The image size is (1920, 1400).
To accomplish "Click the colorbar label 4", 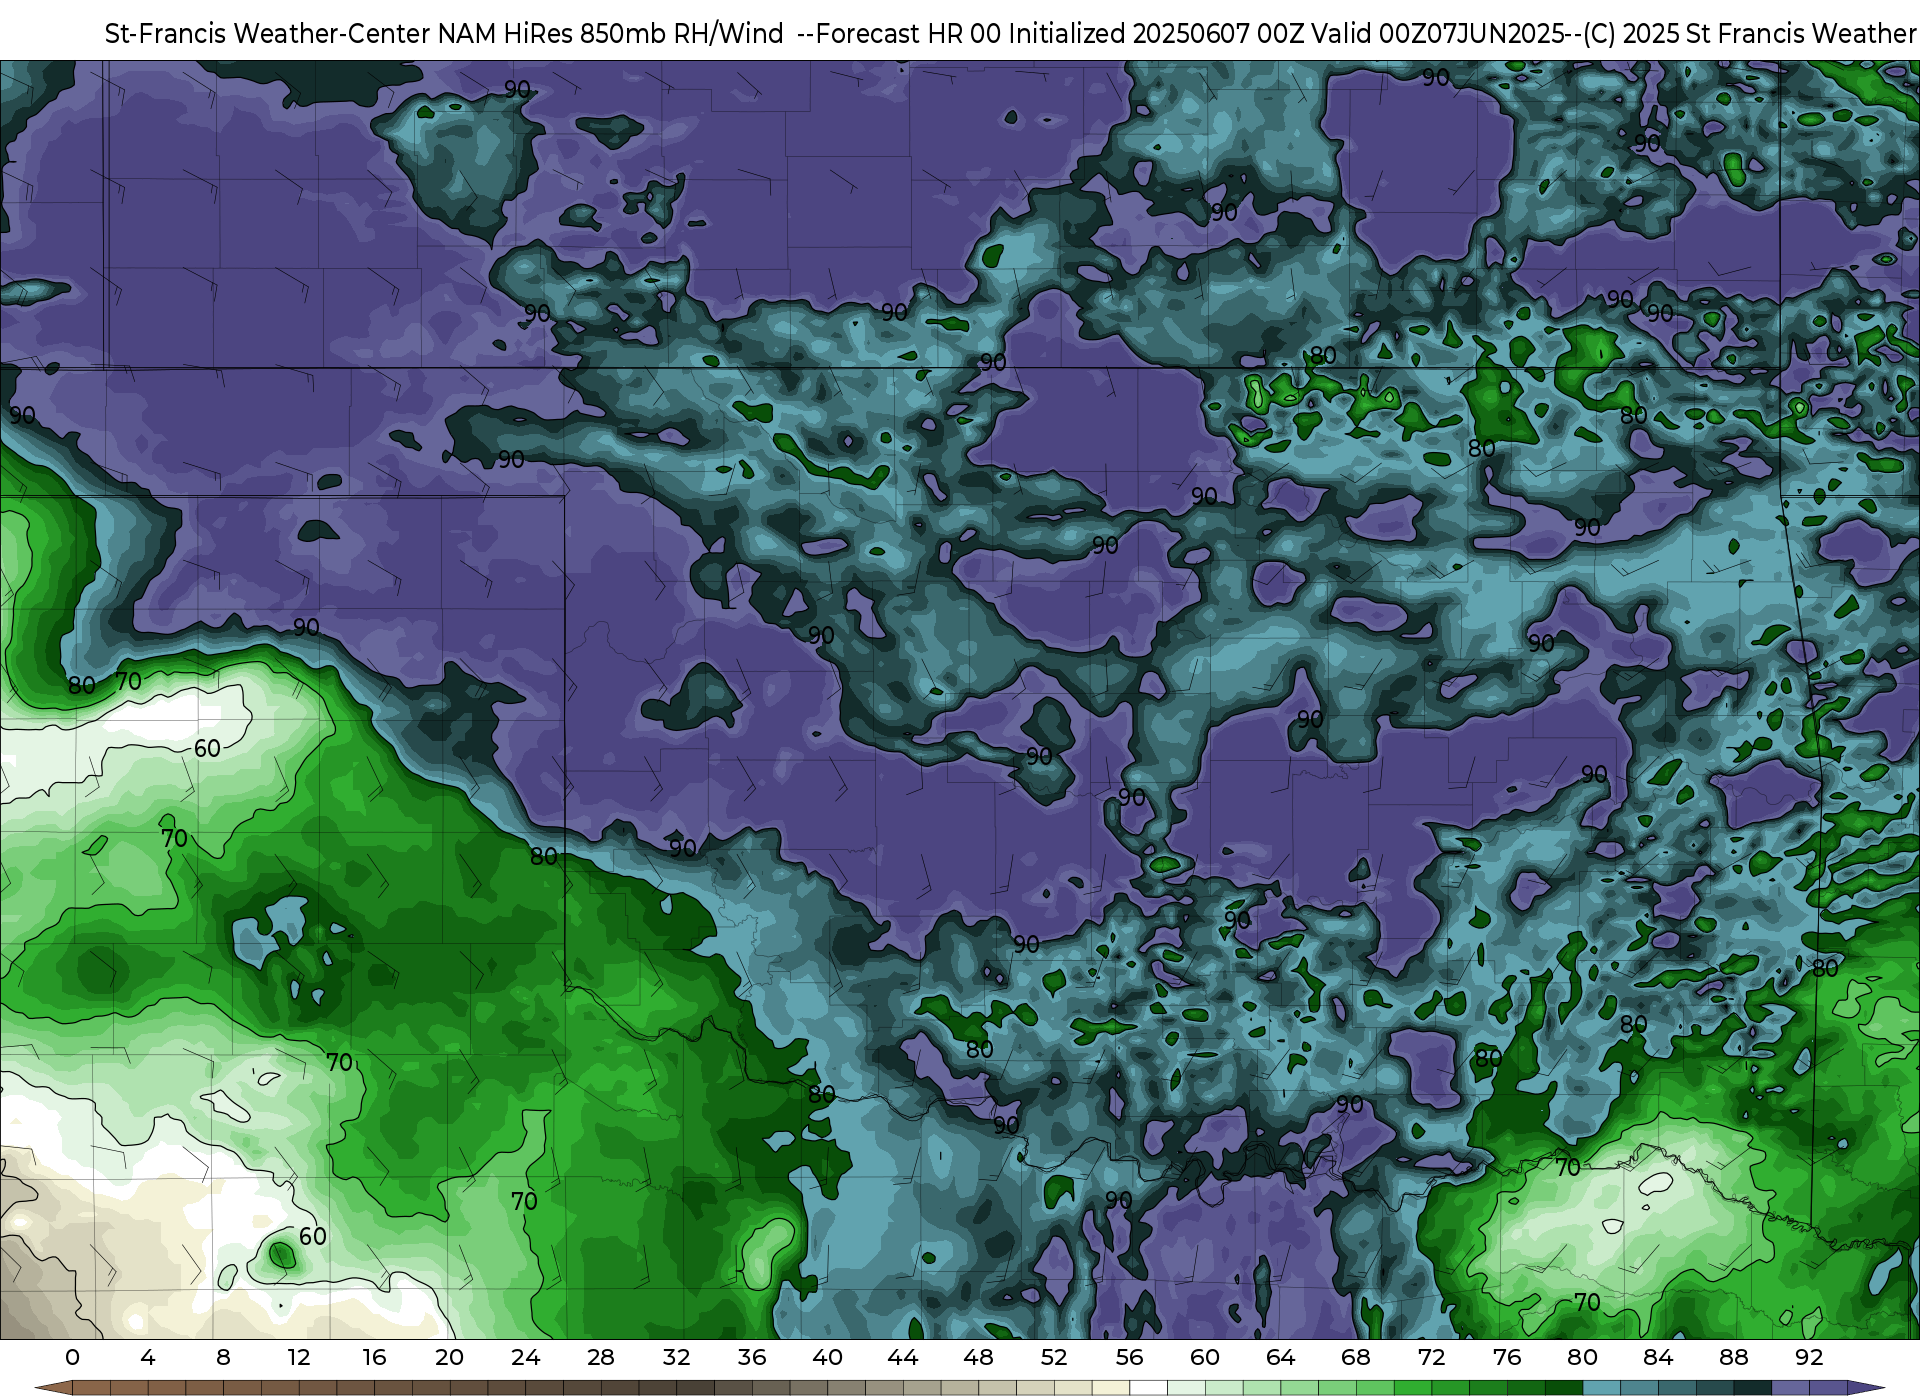I will click(x=148, y=1357).
